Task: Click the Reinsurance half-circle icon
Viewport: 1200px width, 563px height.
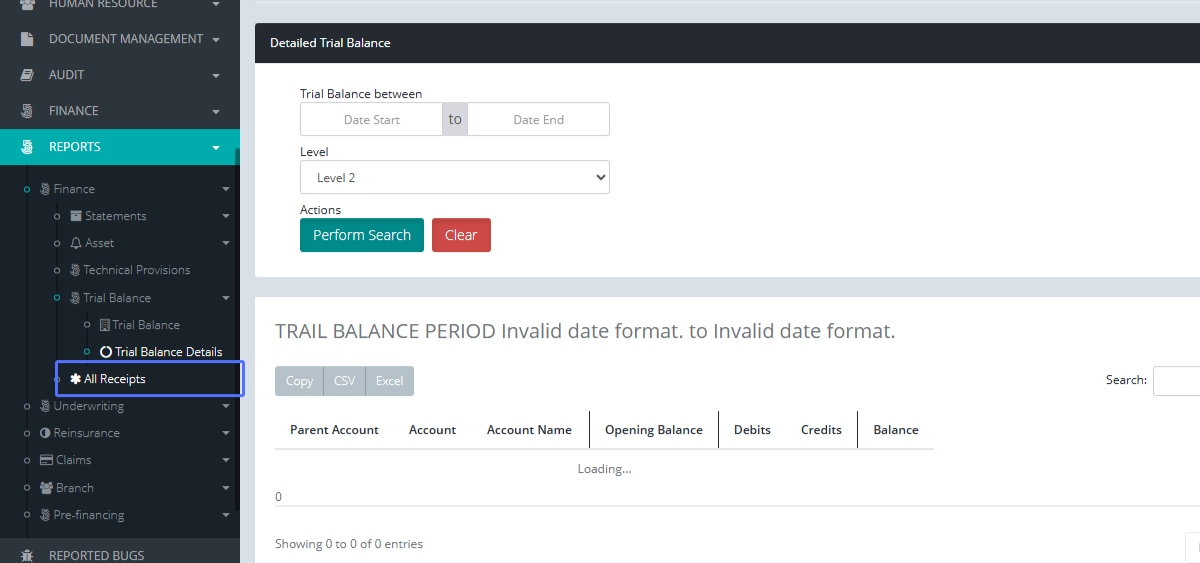Action: pos(45,433)
